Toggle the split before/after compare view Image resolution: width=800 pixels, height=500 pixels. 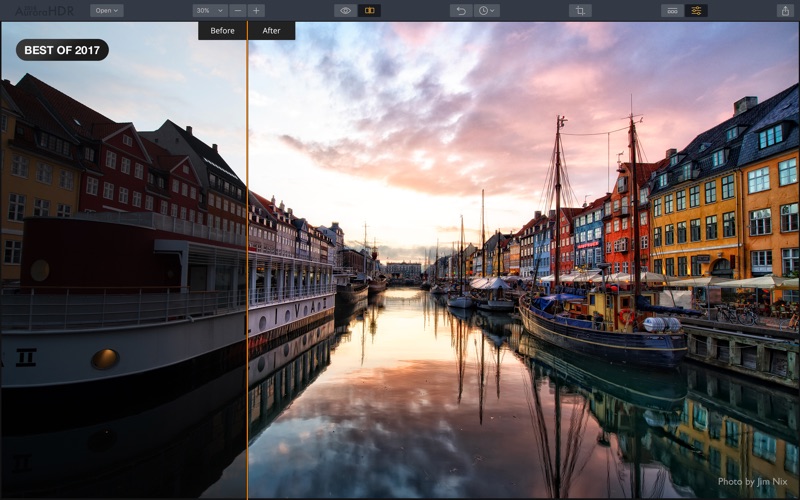[369, 11]
